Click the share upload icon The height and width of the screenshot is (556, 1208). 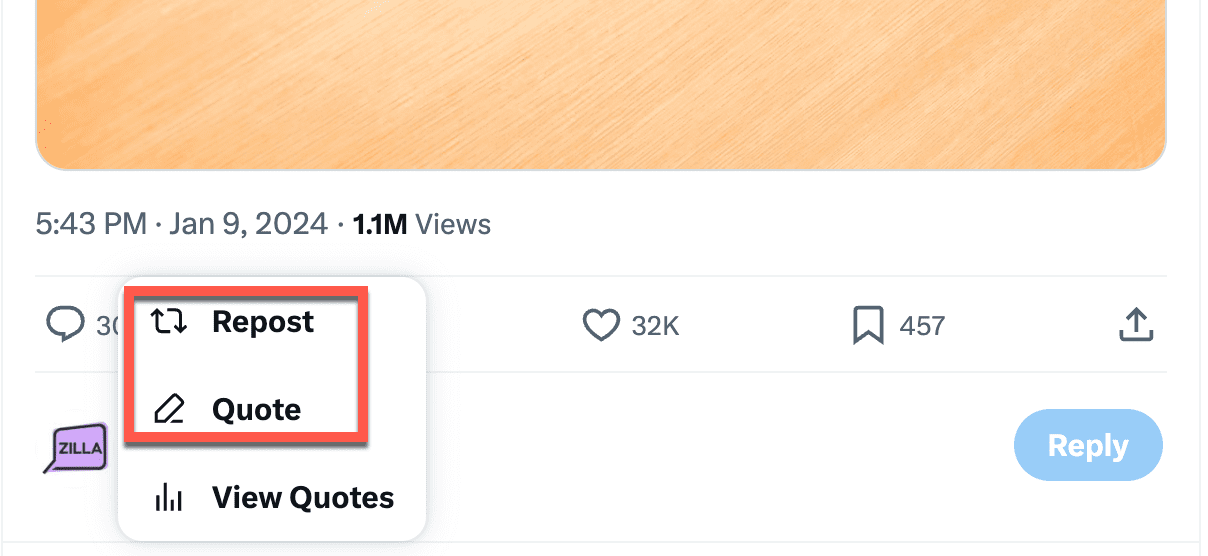coord(1136,325)
